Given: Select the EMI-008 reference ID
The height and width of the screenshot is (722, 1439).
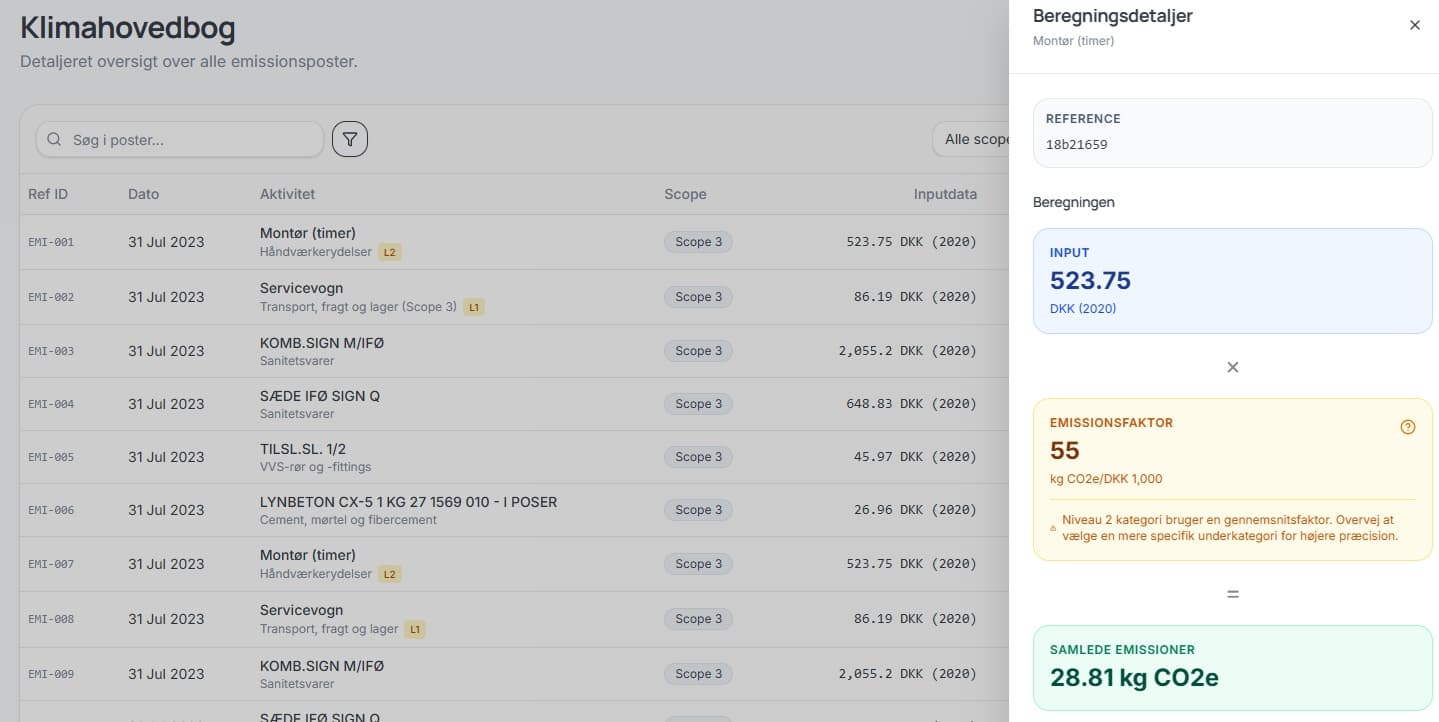Looking at the screenshot, I should tap(51, 619).
